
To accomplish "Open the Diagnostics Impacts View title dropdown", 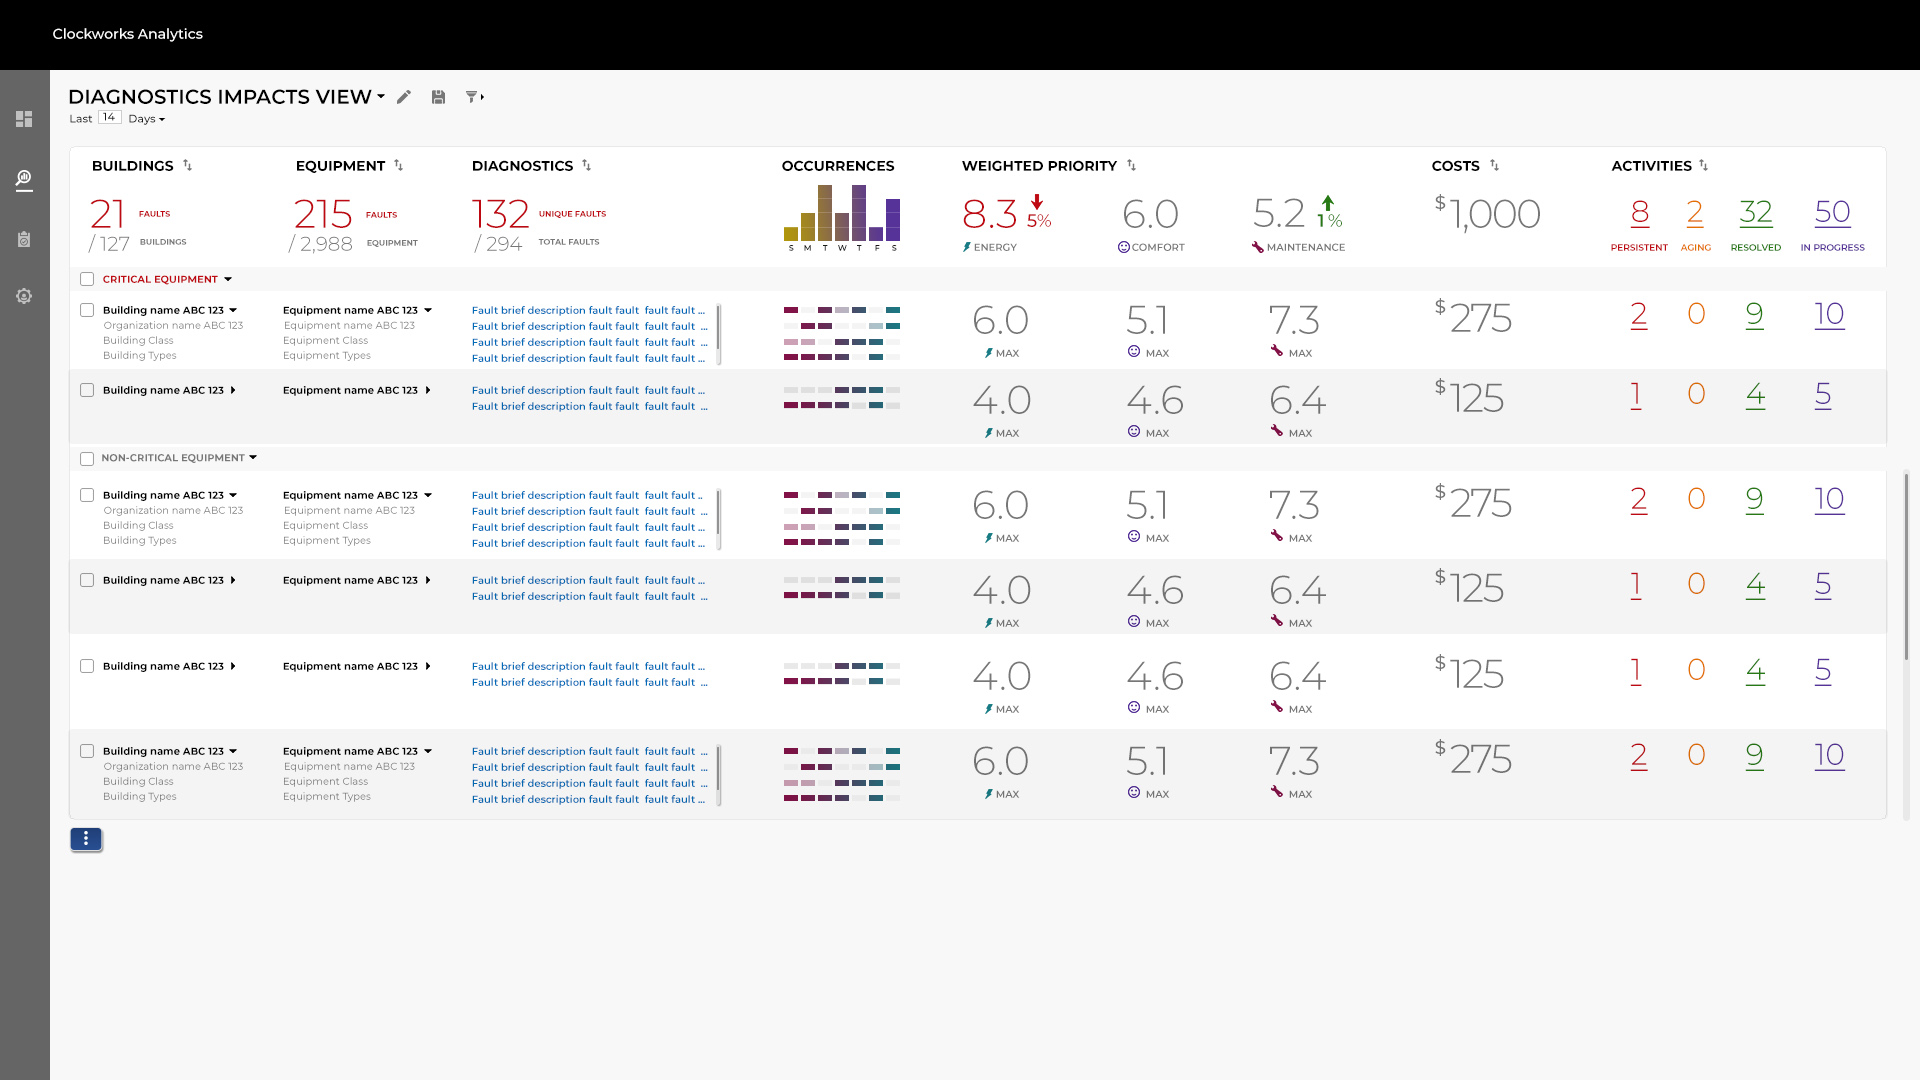I will [381, 97].
